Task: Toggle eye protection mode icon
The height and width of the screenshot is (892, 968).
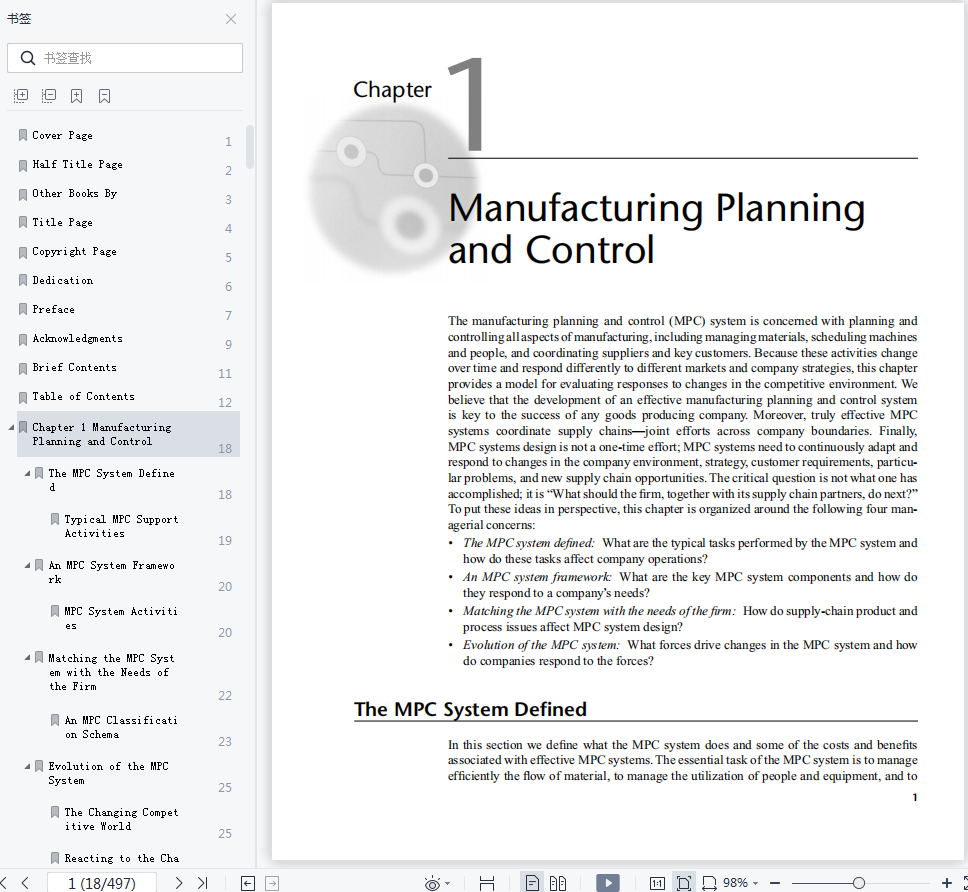Action: click(432, 883)
